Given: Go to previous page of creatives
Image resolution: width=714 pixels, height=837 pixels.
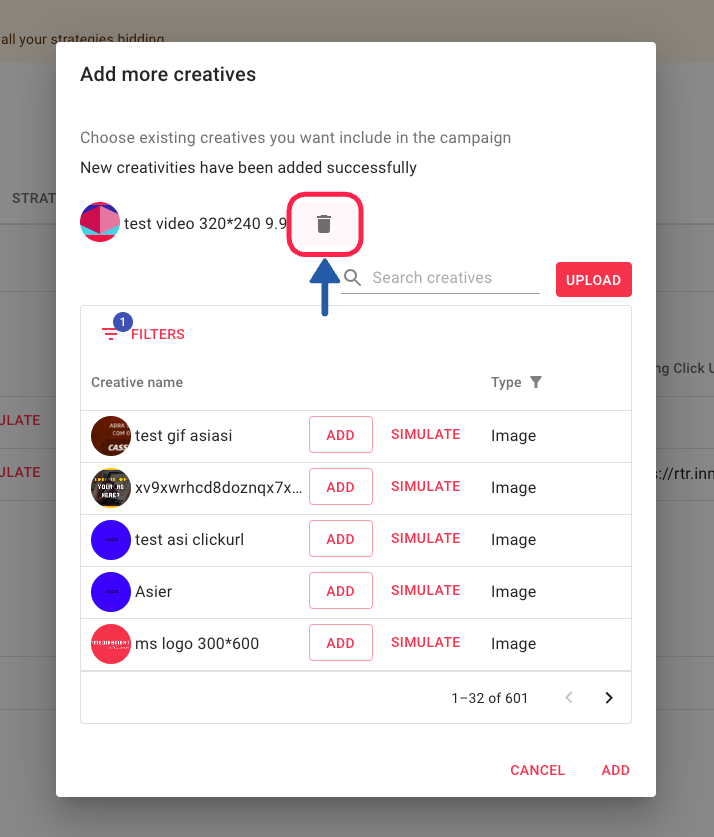Looking at the screenshot, I should click(569, 698).
